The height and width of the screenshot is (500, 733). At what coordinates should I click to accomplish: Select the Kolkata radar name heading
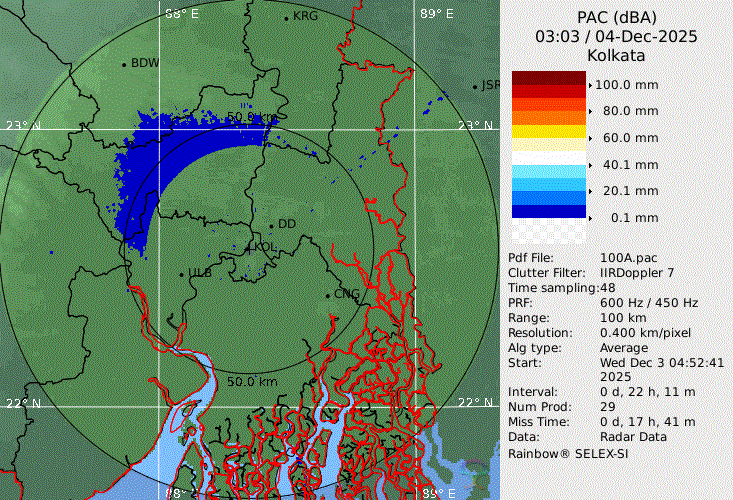(x=616, y=55)
